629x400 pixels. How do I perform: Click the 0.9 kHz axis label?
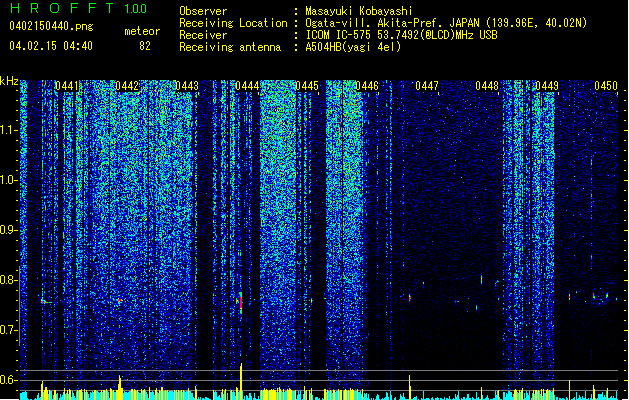9,230
